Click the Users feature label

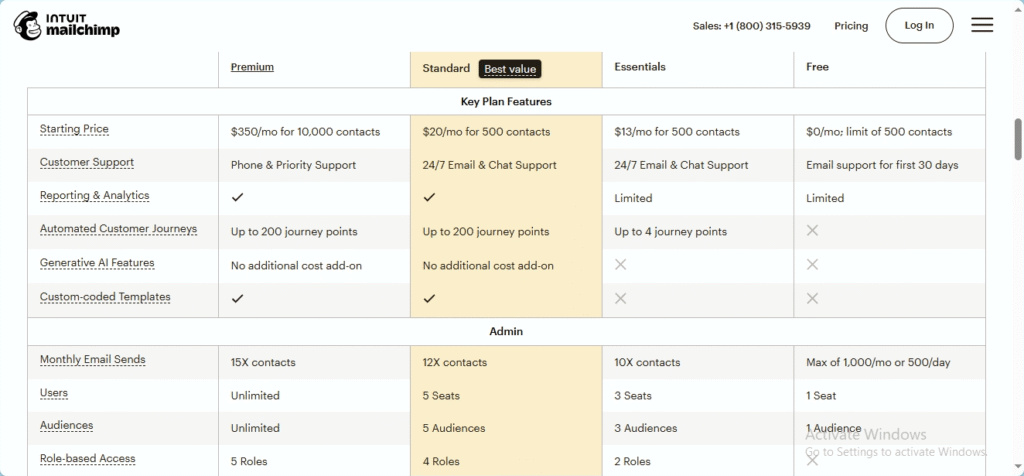(x=54, y=393)
